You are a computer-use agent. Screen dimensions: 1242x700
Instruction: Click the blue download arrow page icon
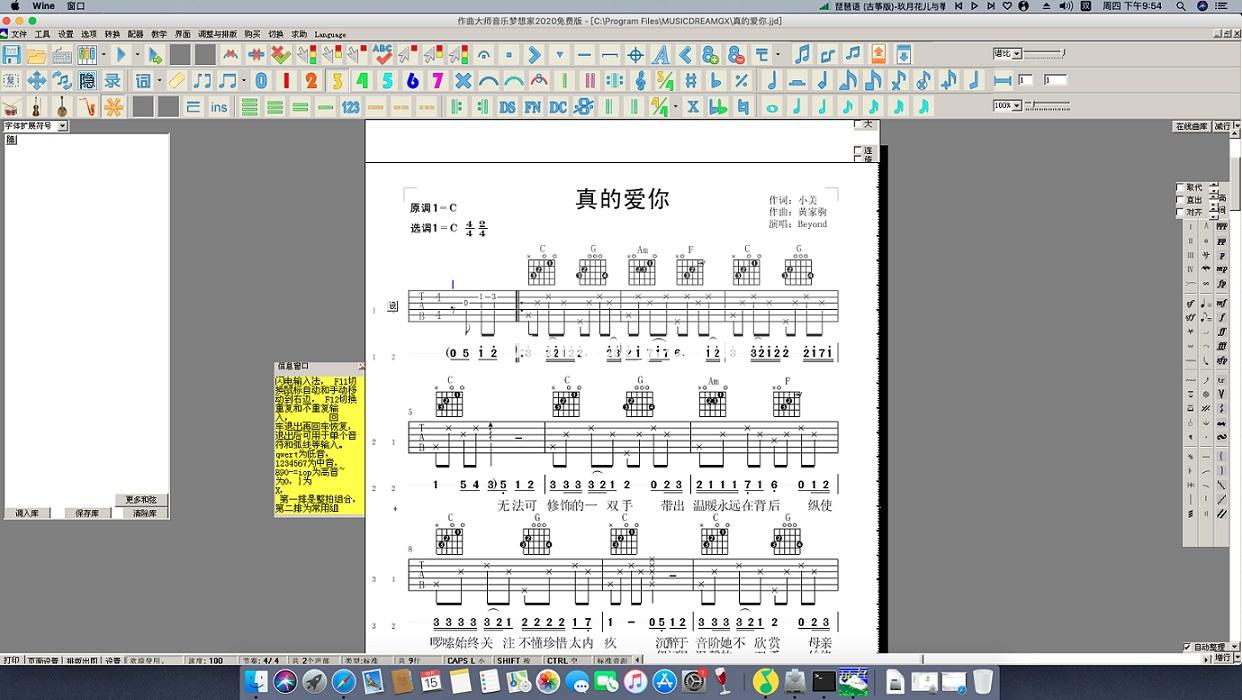(x=903, y=54)
